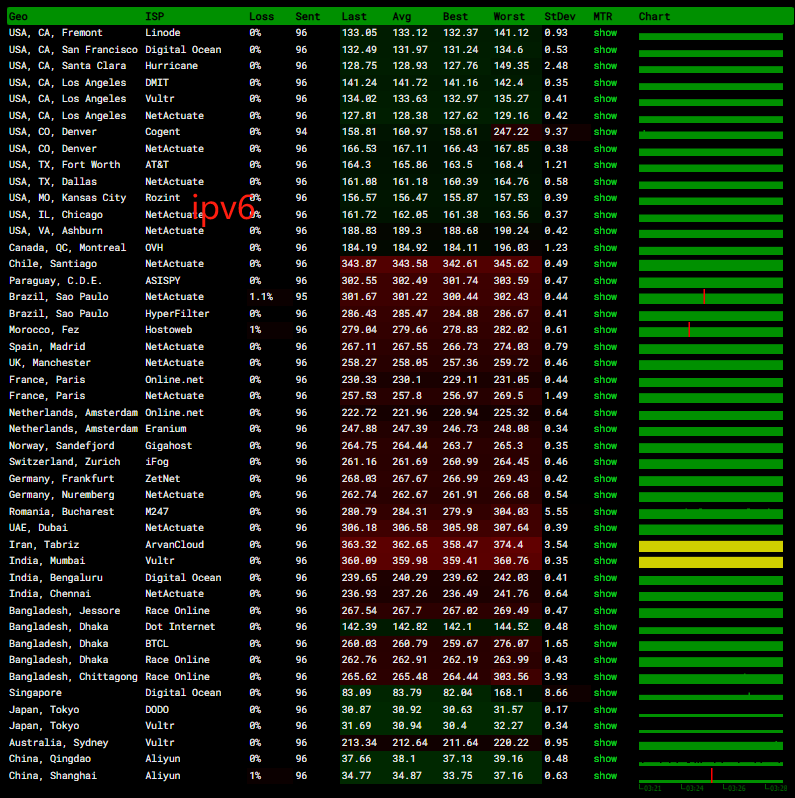795x798 pixels.
Task: Click show for Paraguay ASISPY row
Action: click(x=605, y=280)
